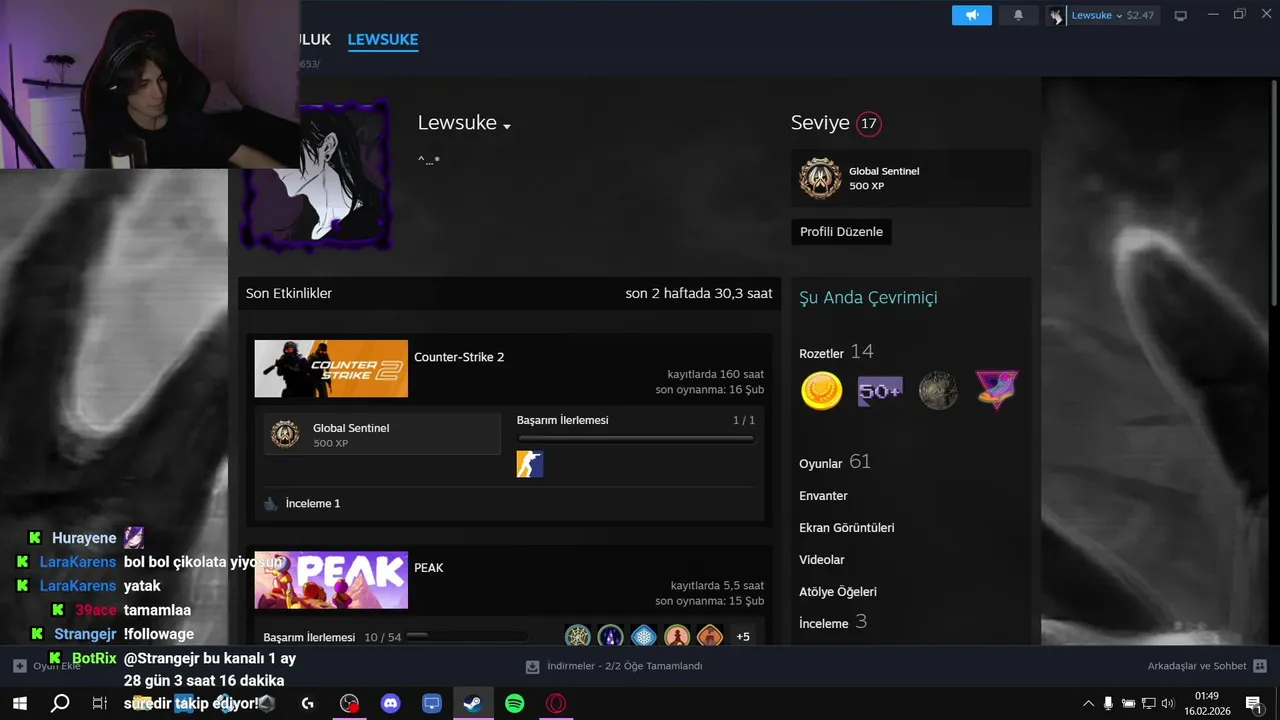Click the fifth PEAK achievement icon
Image resolution: width=1280 pixels, height=720 pixels.
click(x=710, y=637)
